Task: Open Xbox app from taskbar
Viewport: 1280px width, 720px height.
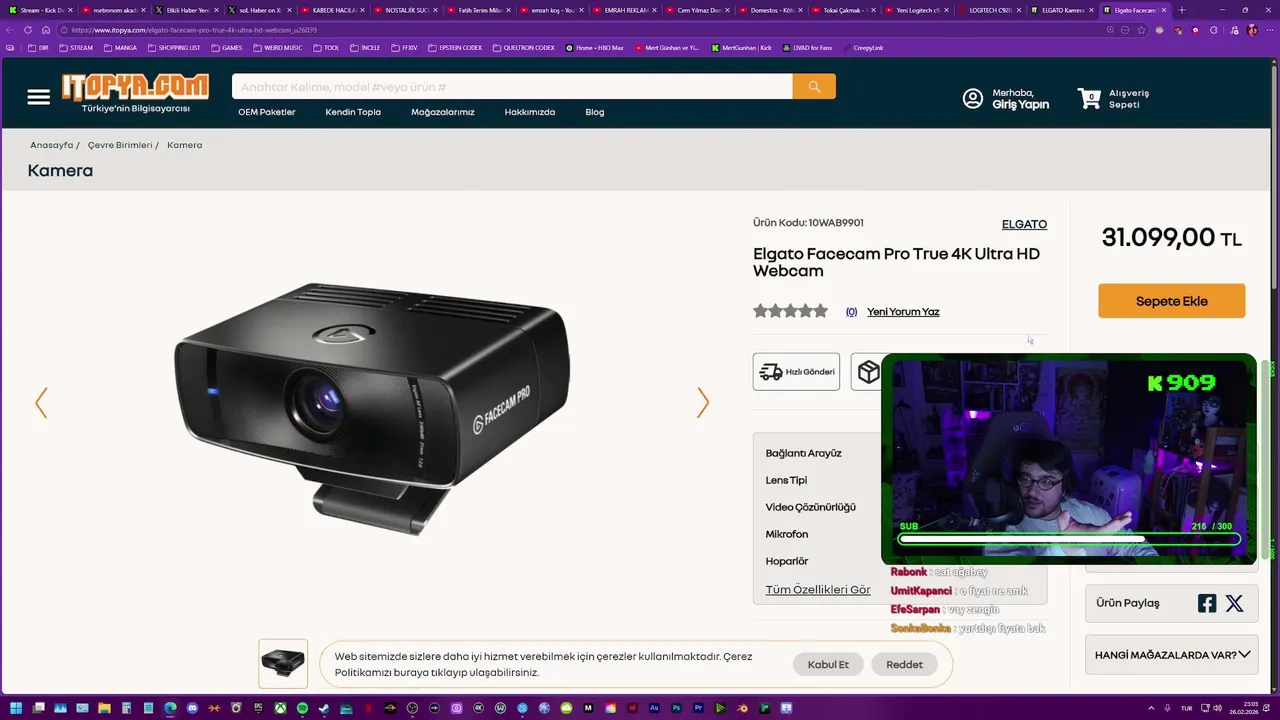Action: pos(280,708)
